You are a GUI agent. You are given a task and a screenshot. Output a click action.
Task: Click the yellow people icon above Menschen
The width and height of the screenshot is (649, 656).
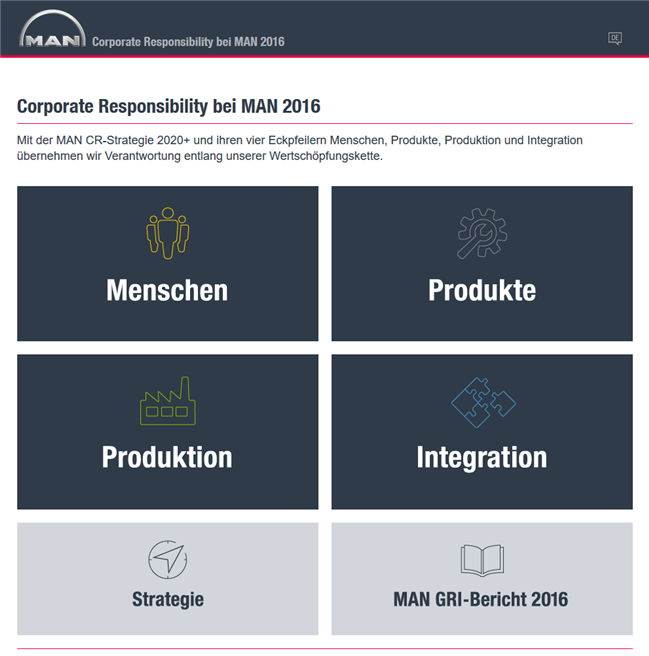tap(167, 233)
